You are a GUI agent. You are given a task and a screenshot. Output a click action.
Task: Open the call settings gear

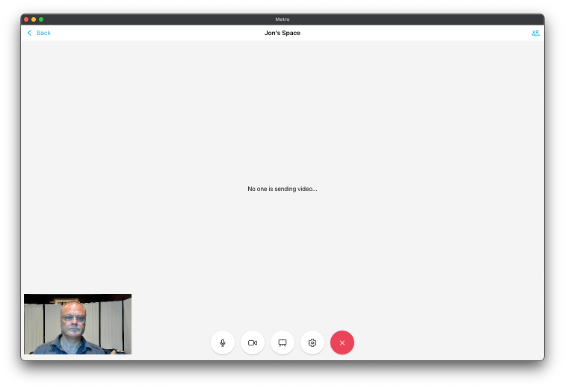(312, 343)
